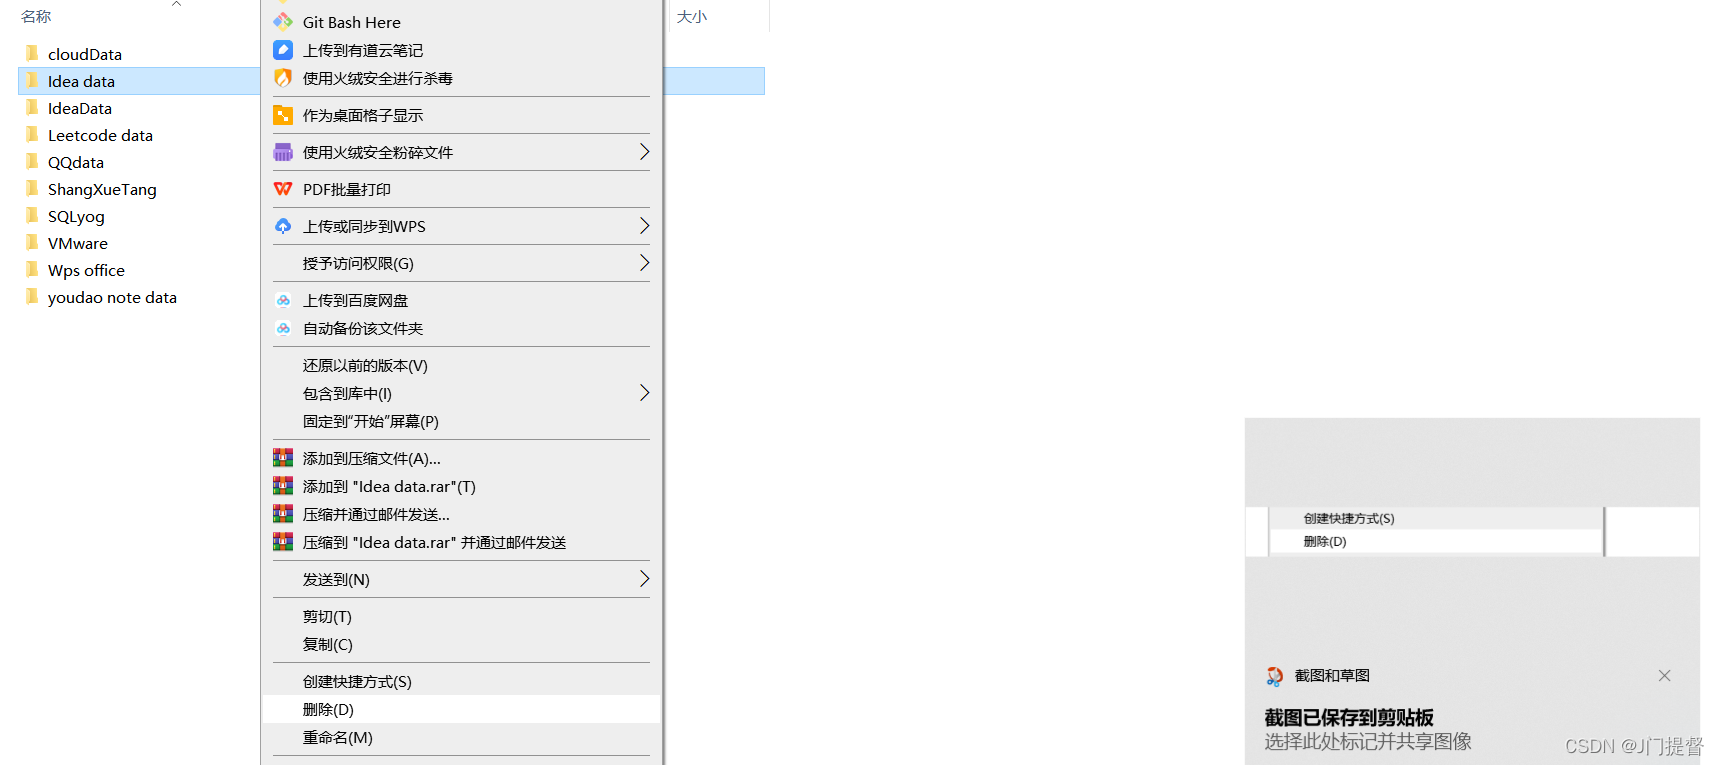Select 删除(D) in context menu

[461, 709]
